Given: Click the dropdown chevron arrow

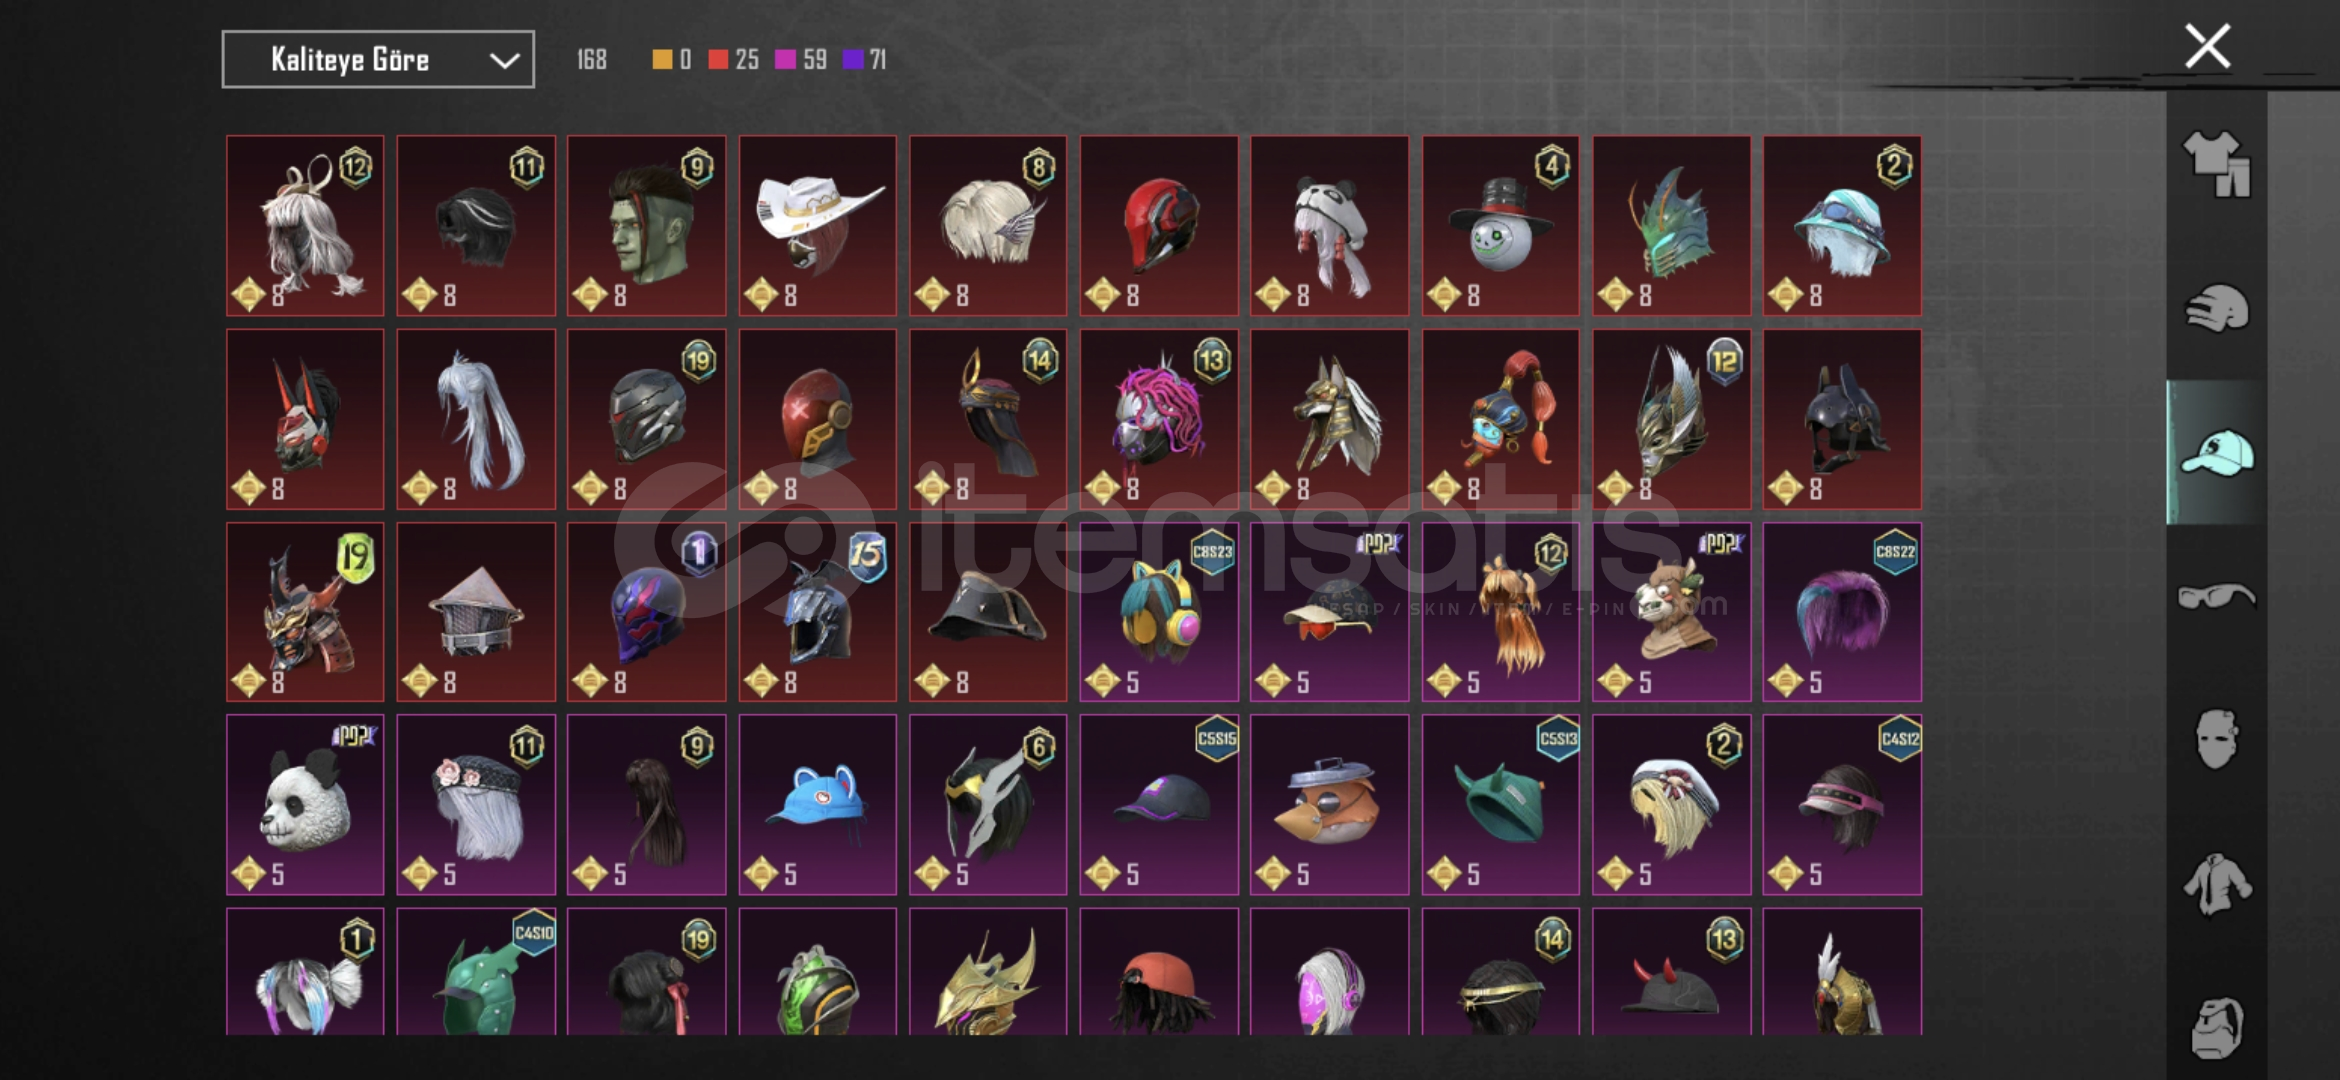Looking at the screenshot, I should (504, 61).
